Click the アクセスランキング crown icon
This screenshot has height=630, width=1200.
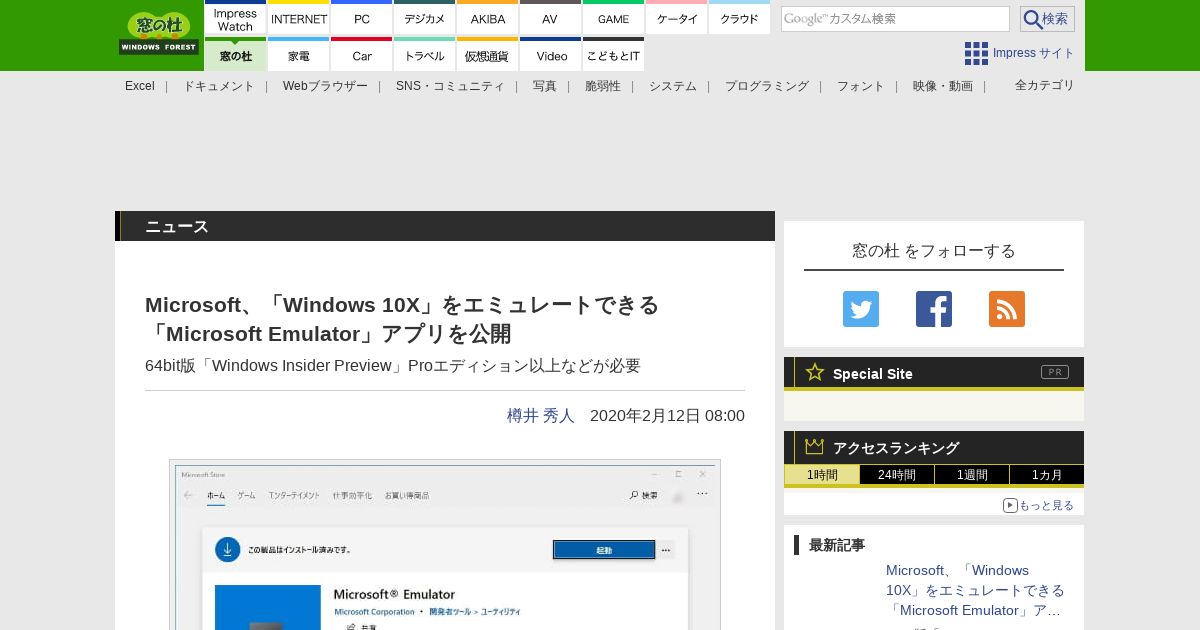pyautogui.click(x=815, y=446)
